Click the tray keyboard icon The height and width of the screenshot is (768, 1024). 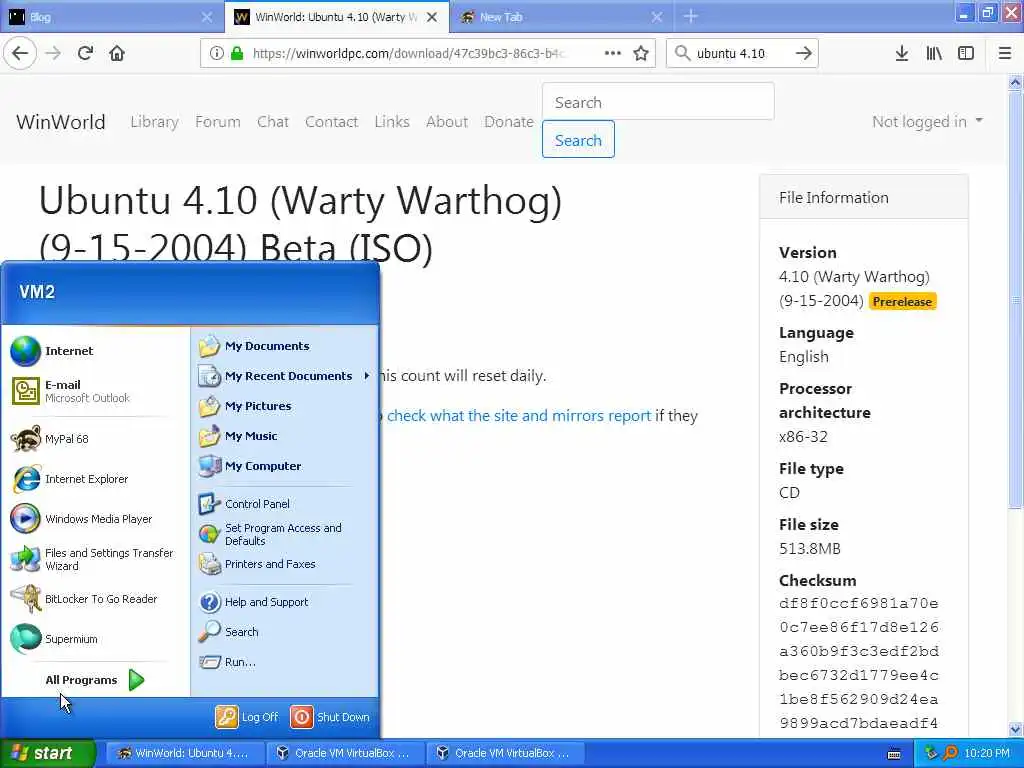(894, 754)
